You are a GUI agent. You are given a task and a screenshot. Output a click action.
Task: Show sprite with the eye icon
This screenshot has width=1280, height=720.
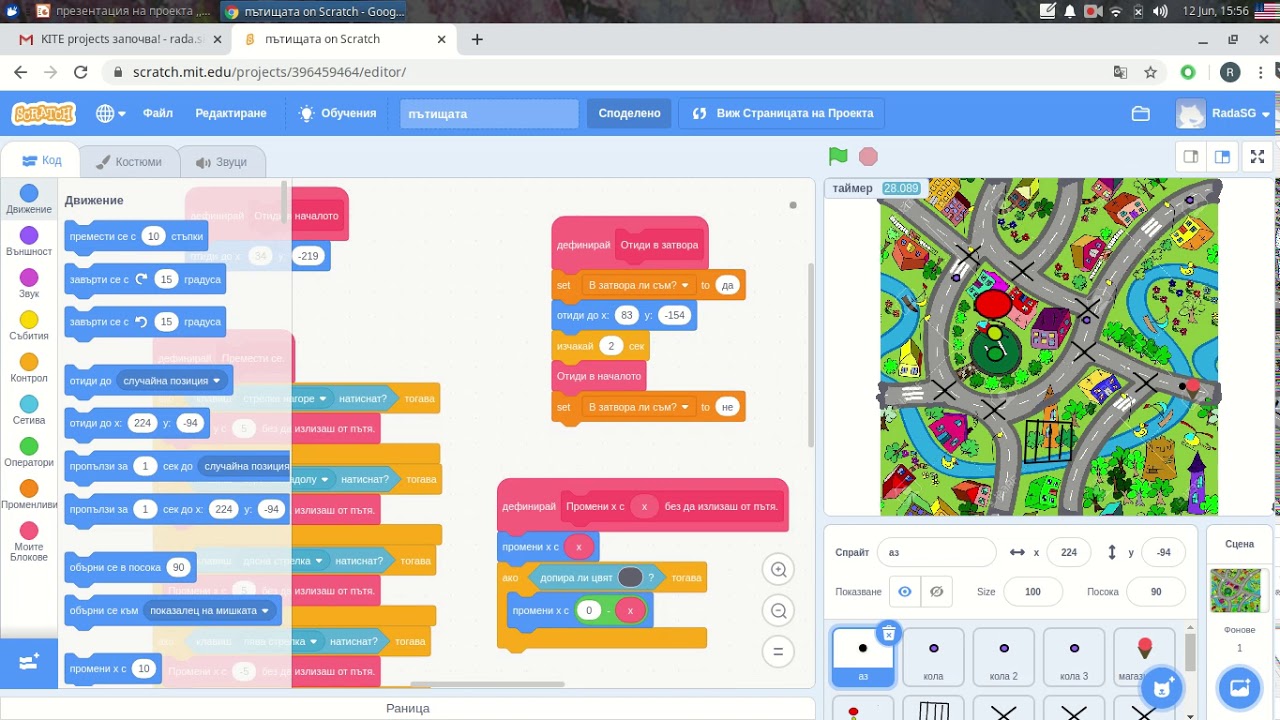[x=905, y=592]
